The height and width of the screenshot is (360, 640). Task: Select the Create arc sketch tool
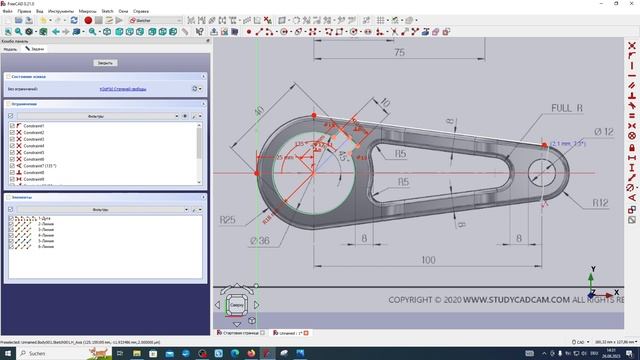(269, 31)
